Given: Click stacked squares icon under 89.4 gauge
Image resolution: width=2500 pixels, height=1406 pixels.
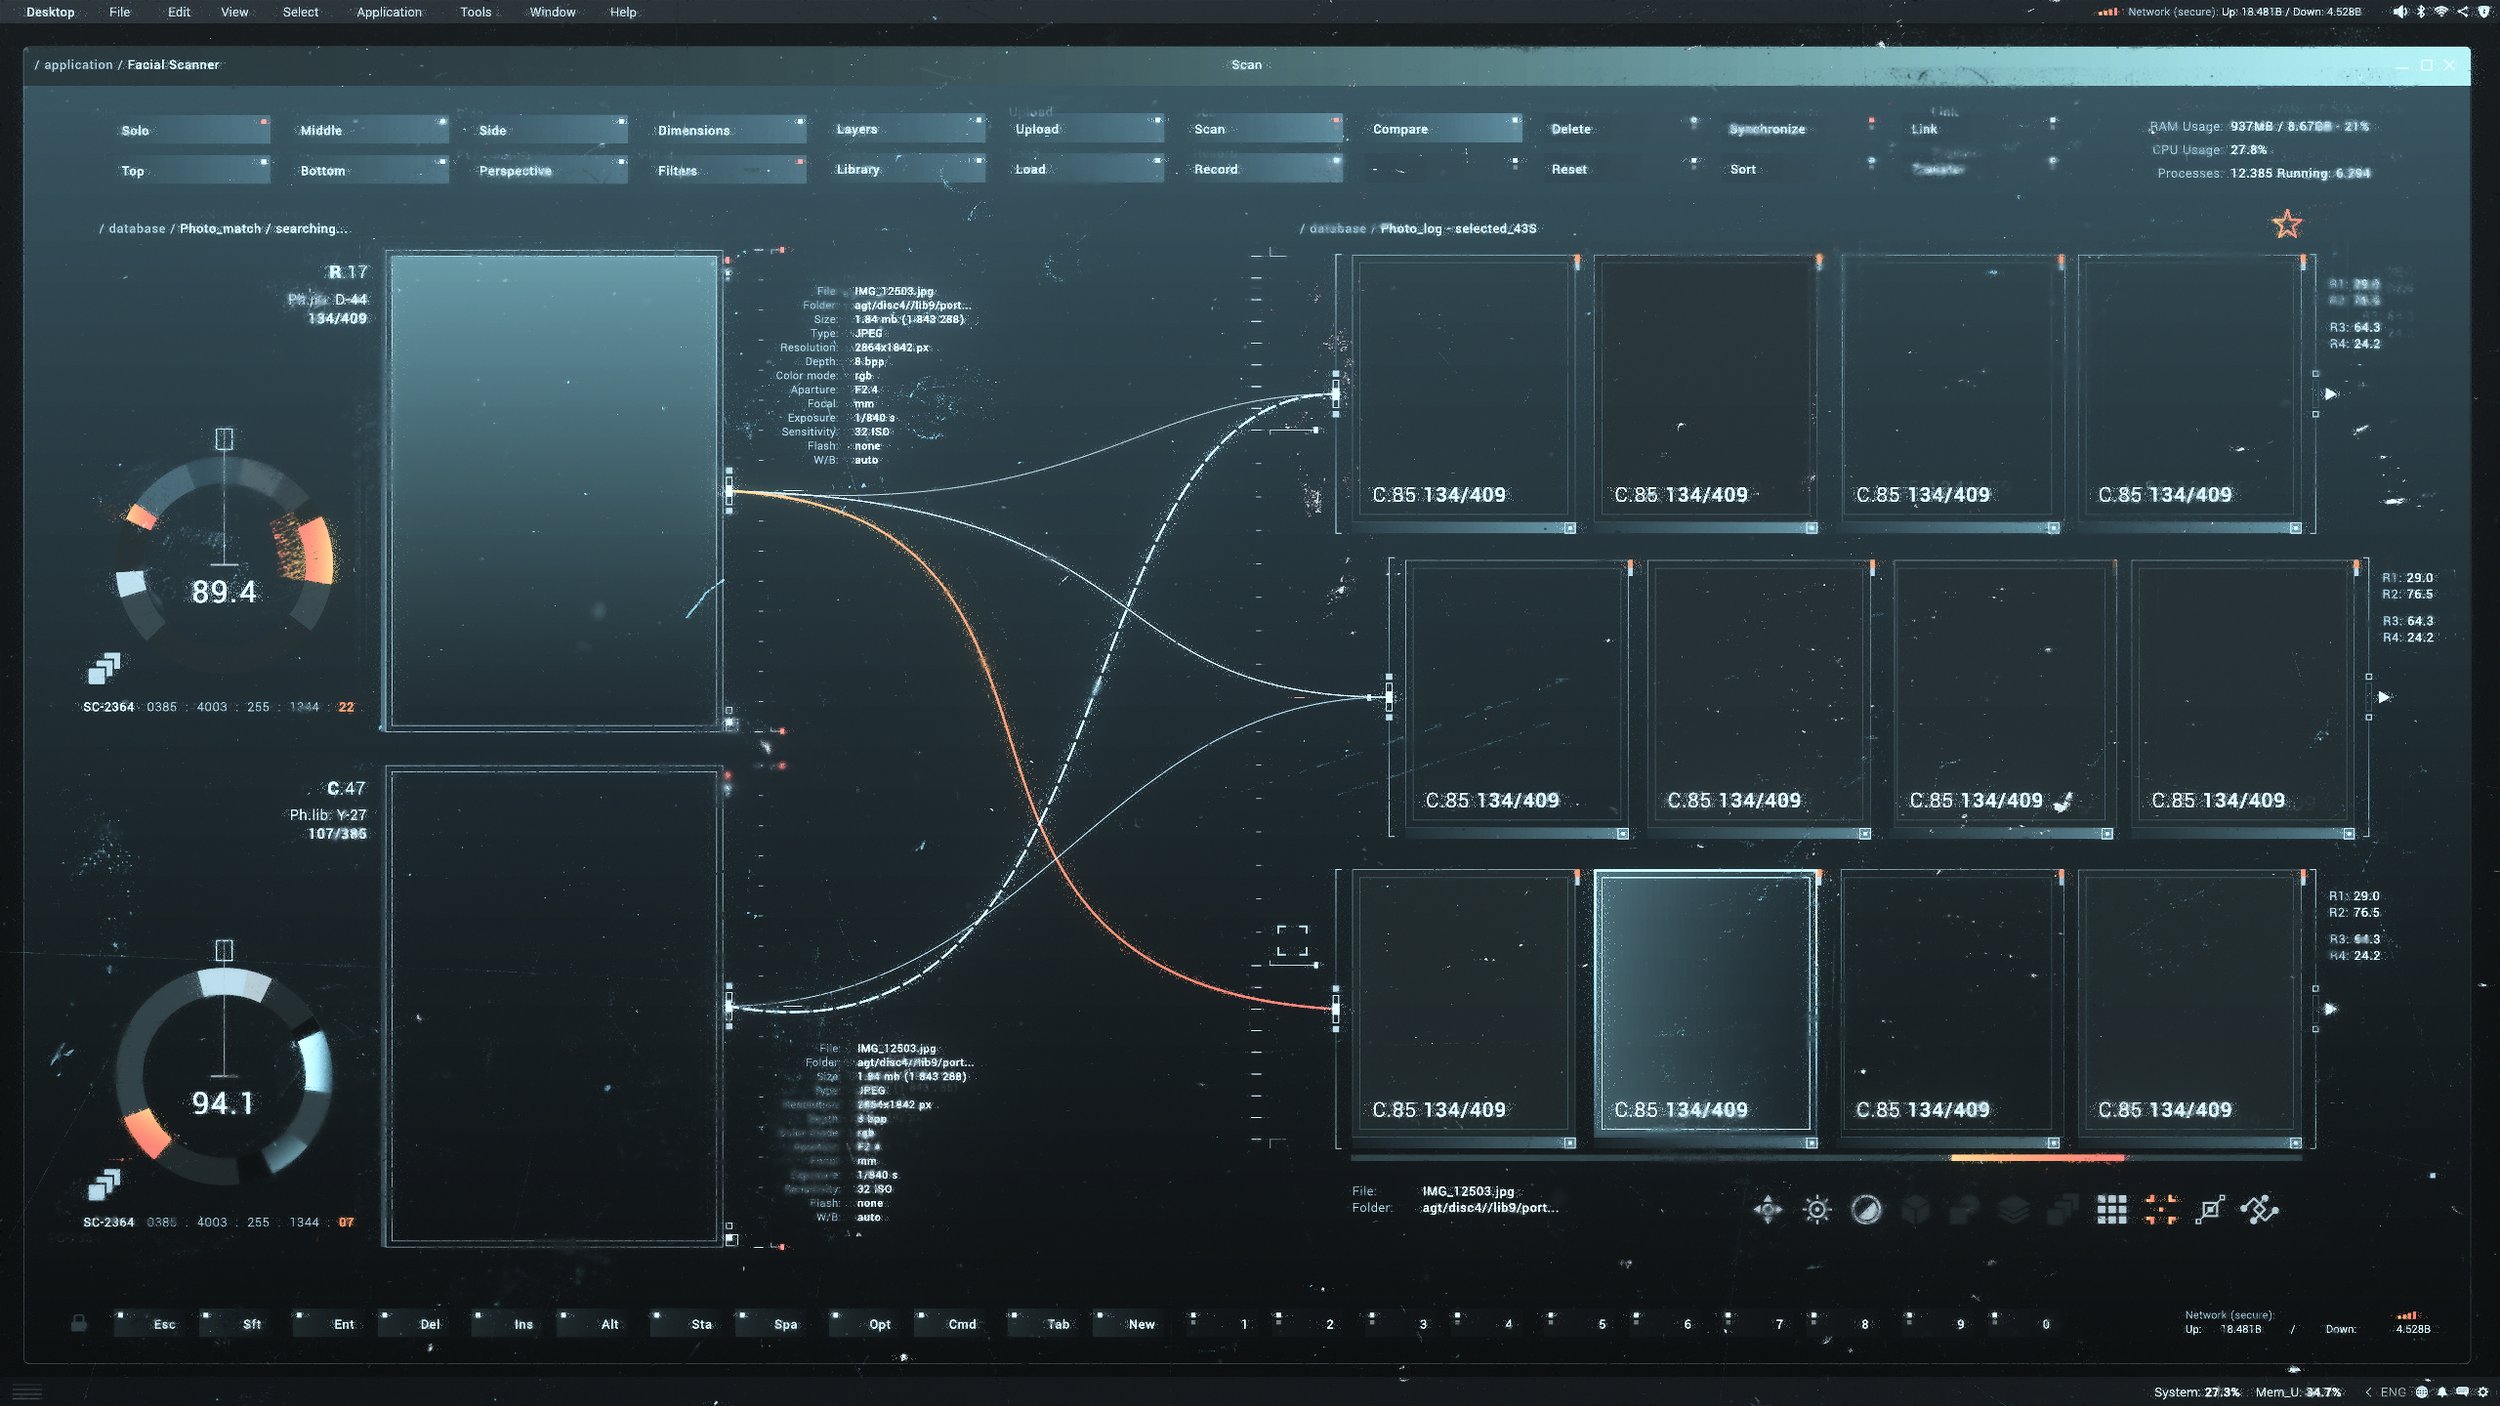Looking at the screenshot, I should [x=104, y=668].
